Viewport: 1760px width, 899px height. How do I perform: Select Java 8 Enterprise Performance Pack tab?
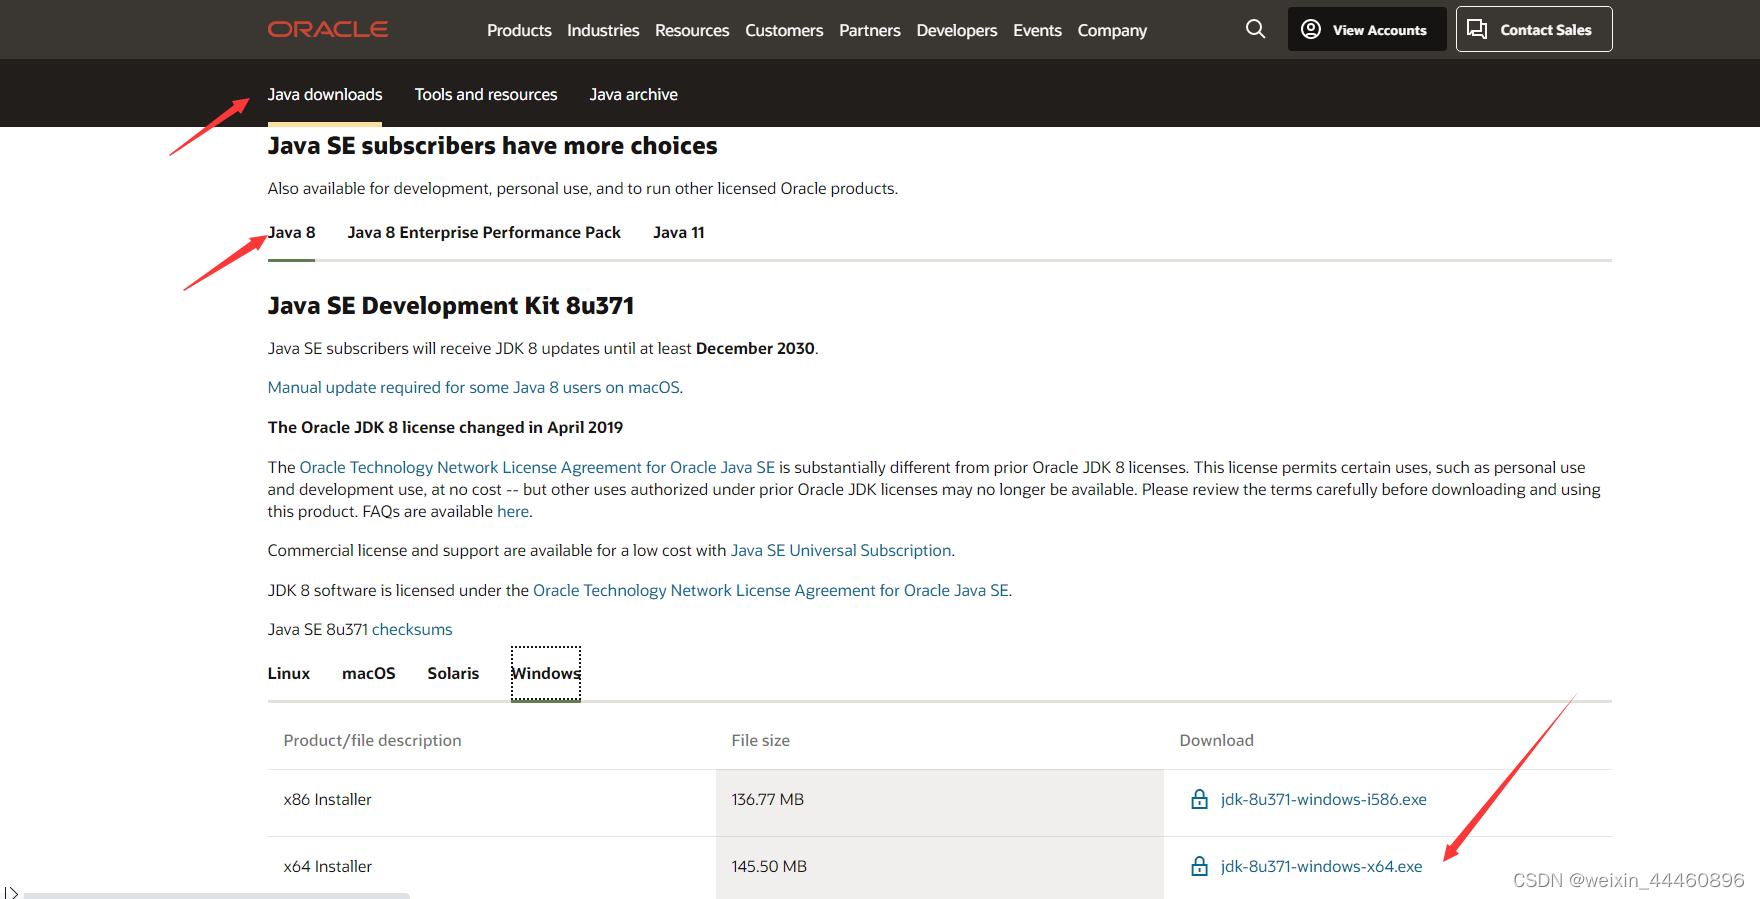[x=484, y=232]
